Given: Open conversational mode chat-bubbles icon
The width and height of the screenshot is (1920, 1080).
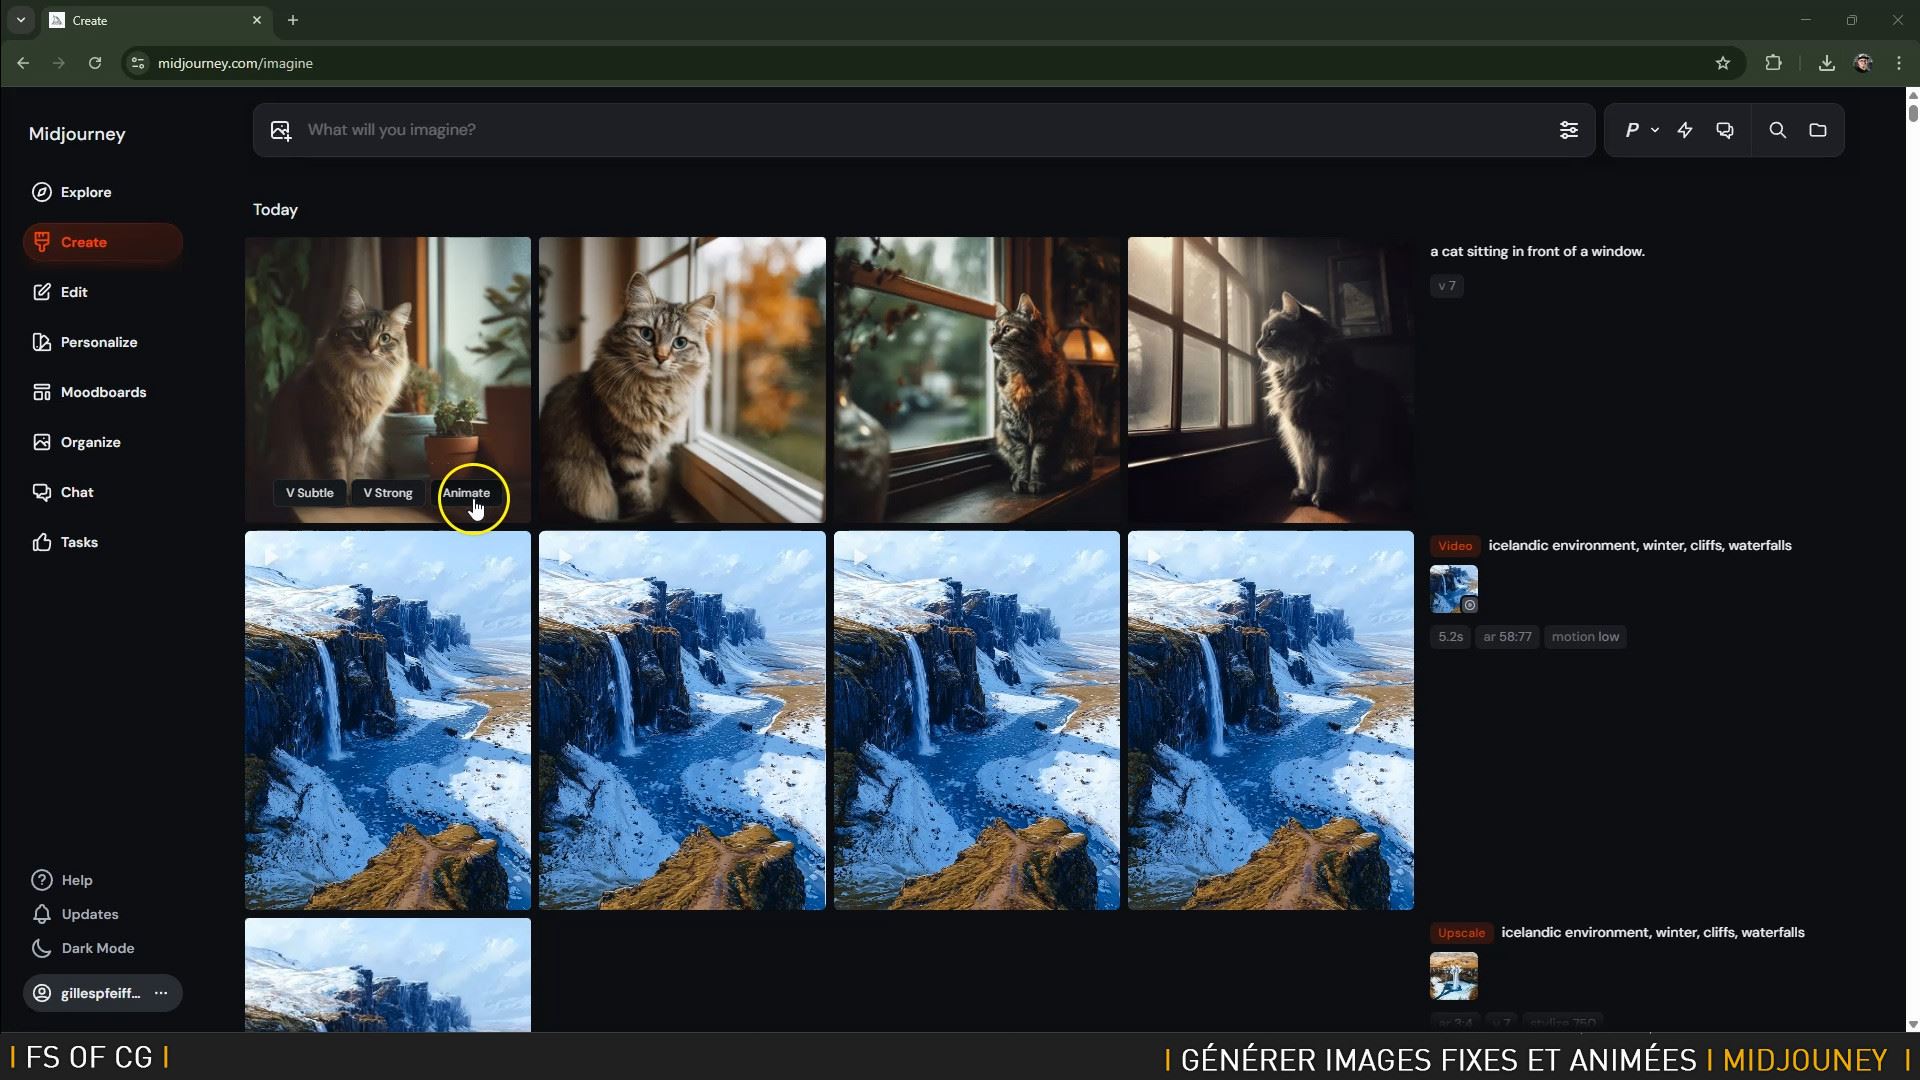Looking at the screenshot, I should tap(1725, 130).
